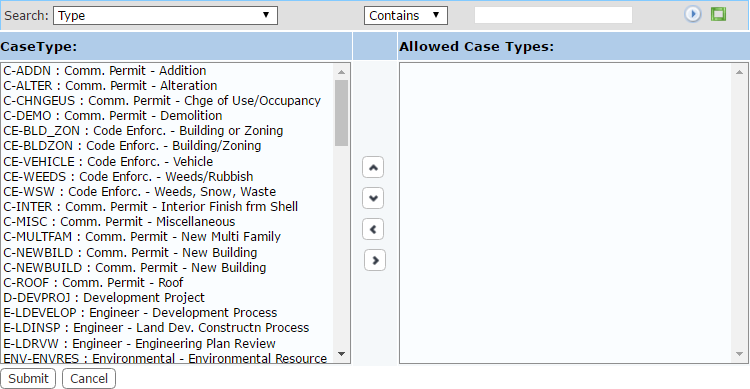The height and width of the screenshot is (389, 750).
Task: Submit the case type selection
Action: tap(28, 378)
